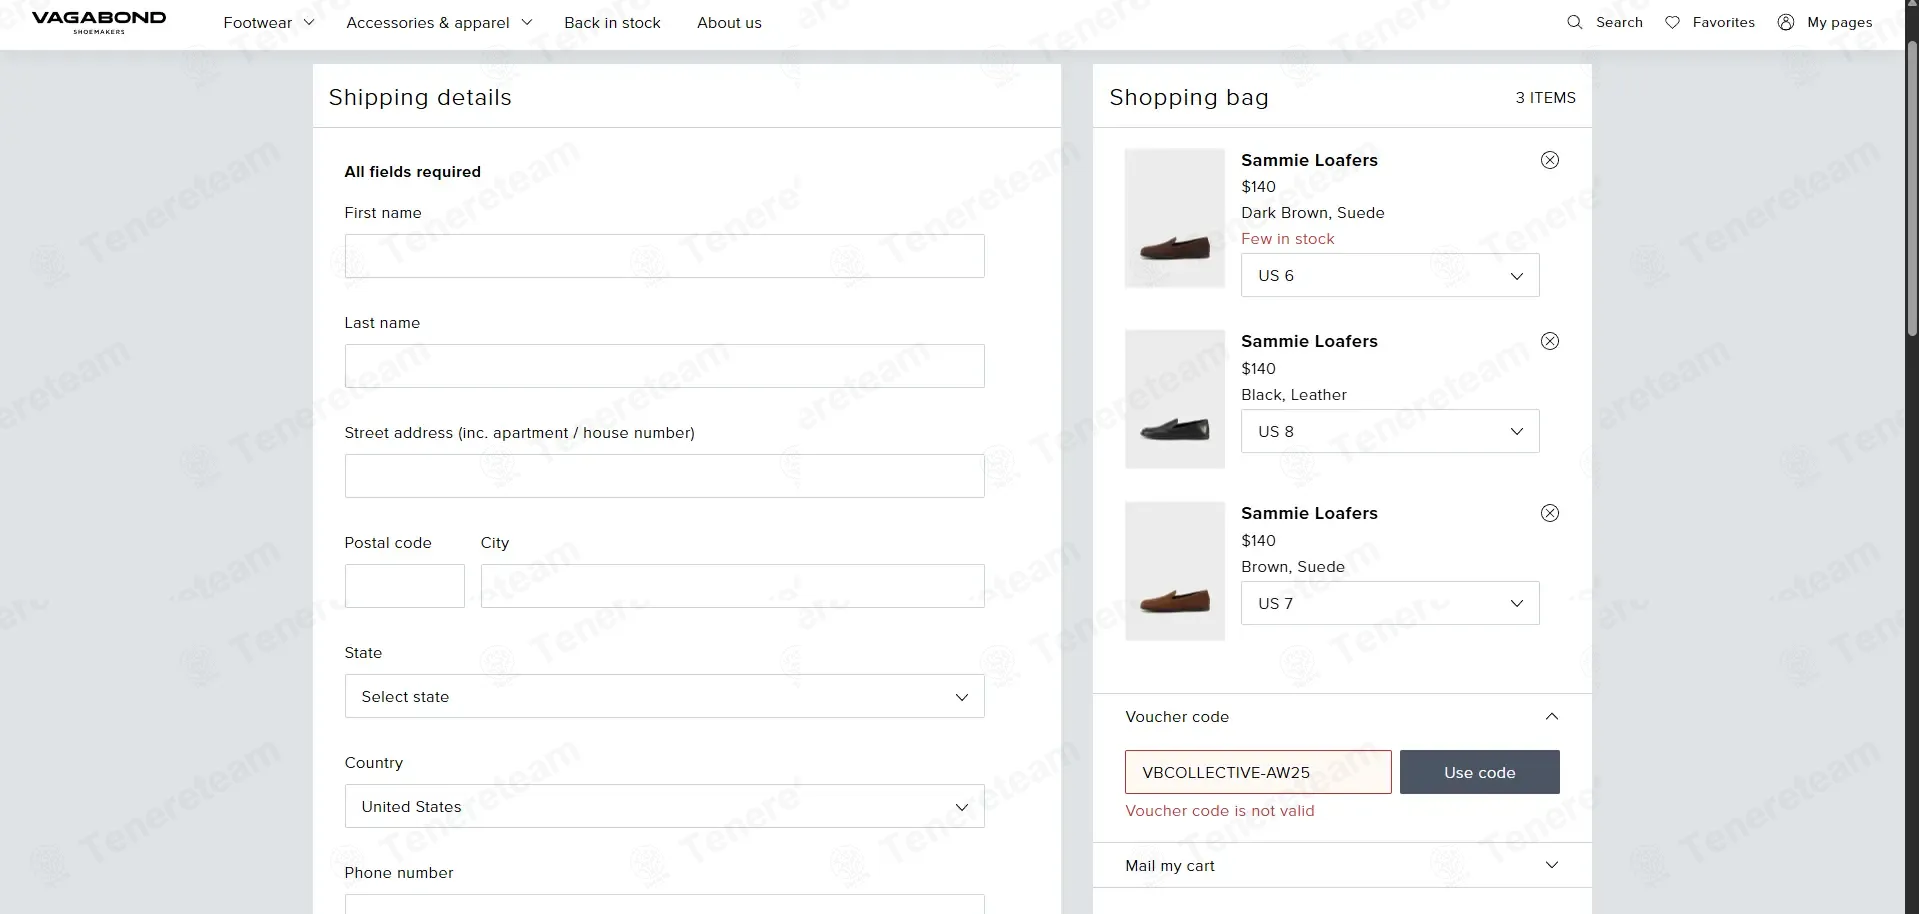Viewport: 1919px width, 914px height.
Task: Collapse the Voucher code section
Action: pos(1342,717)
